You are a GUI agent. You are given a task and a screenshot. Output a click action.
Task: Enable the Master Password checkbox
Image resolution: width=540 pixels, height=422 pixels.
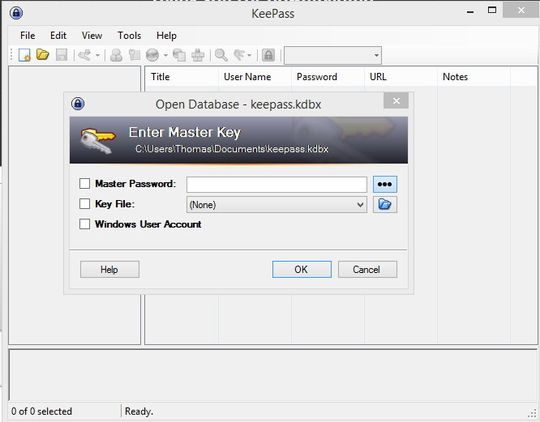(84, 184)
